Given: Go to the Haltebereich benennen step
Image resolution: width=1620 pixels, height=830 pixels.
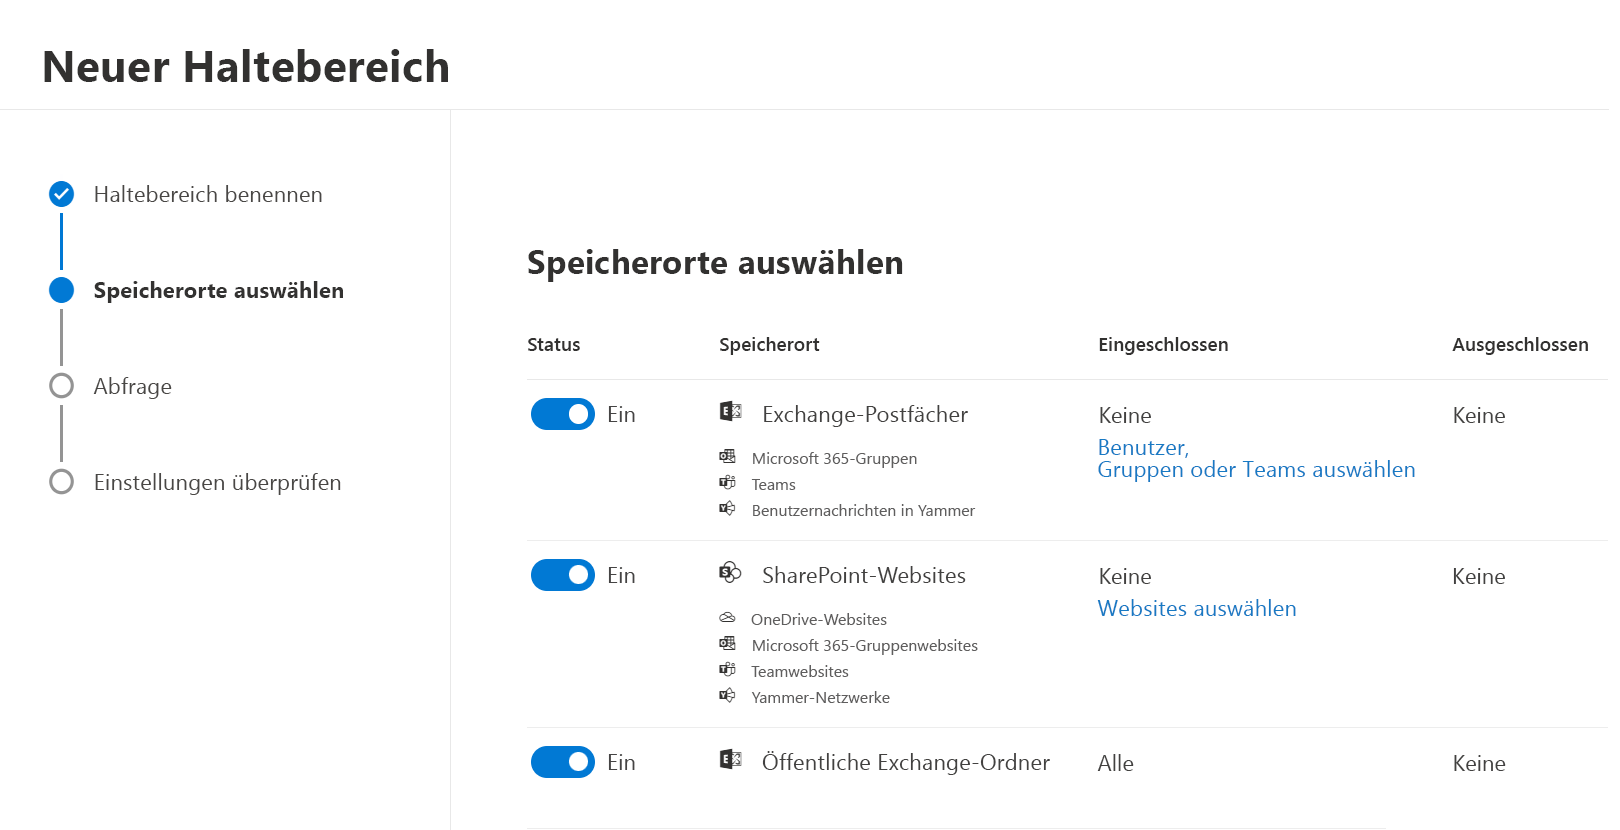Looking at the screenshot, I should (208, 194).
